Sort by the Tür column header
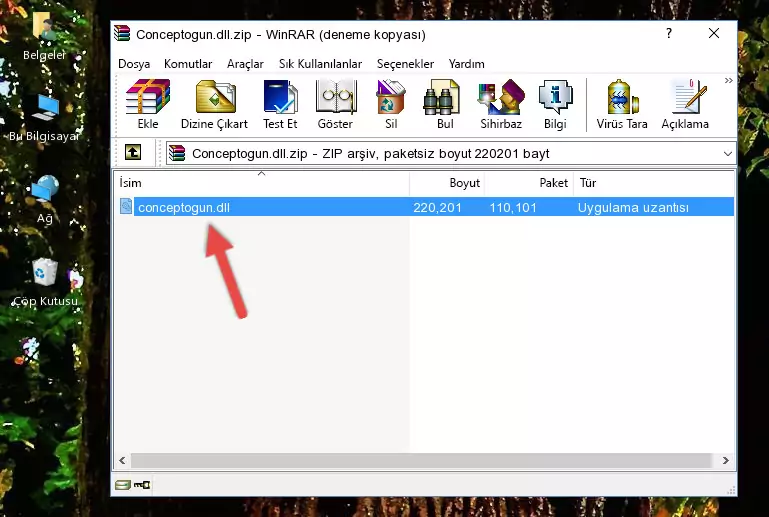This screenshot has height=517, width=769. click(x=654, y=183)
